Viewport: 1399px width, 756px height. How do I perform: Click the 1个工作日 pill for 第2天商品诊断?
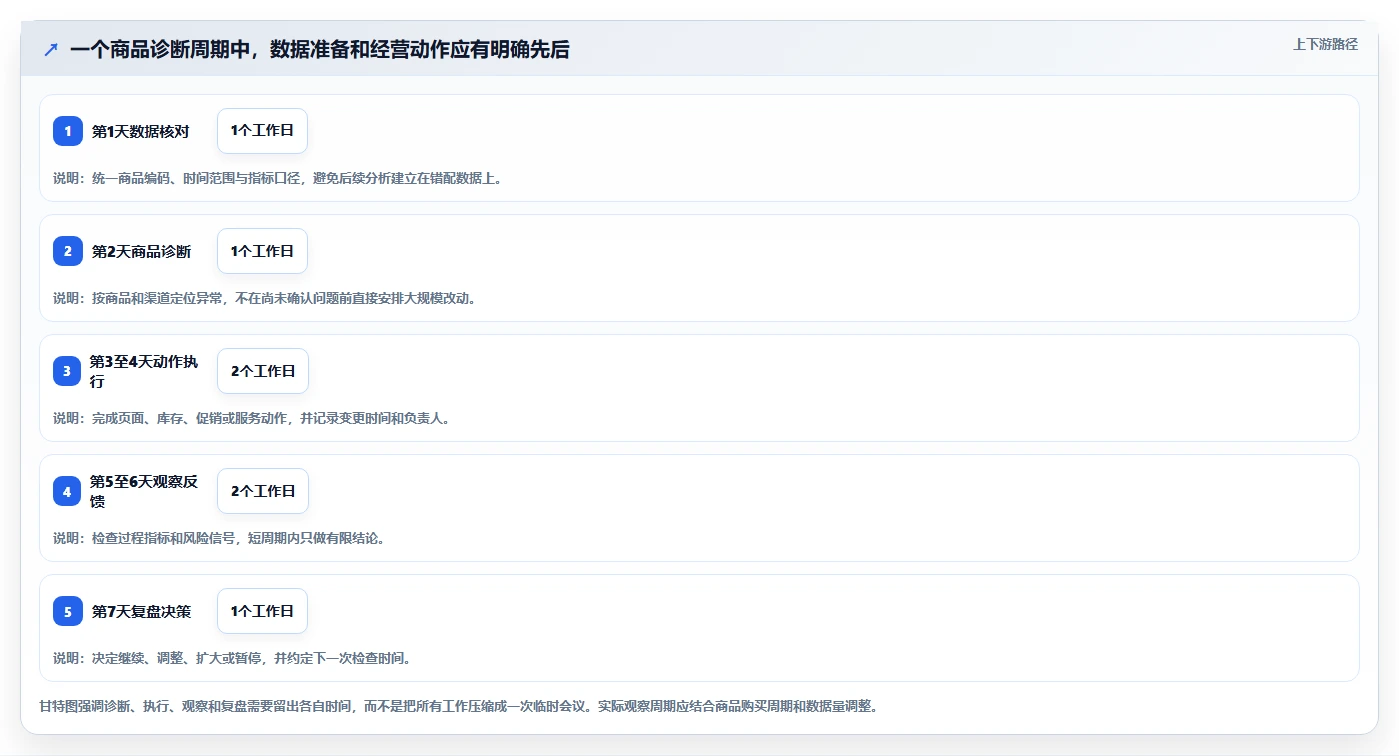tap(262, 251)
